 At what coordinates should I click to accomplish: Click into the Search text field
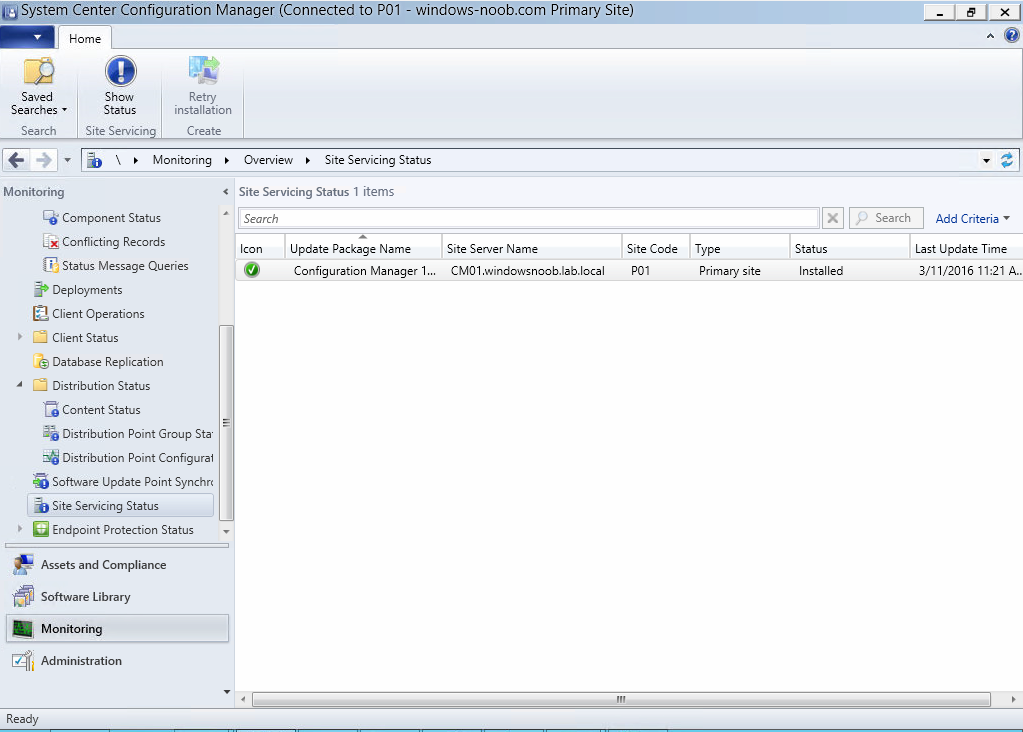528,219
